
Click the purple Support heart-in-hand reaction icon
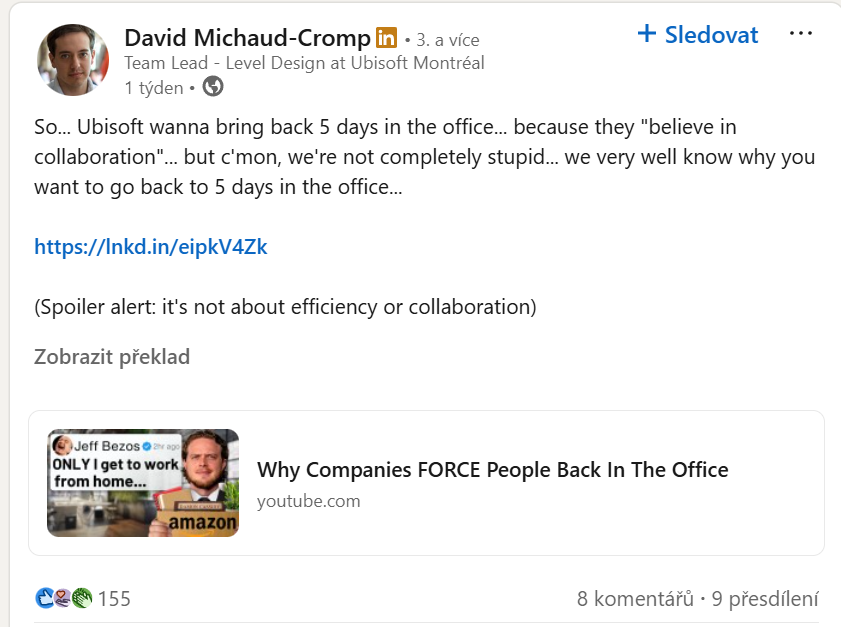63,599
